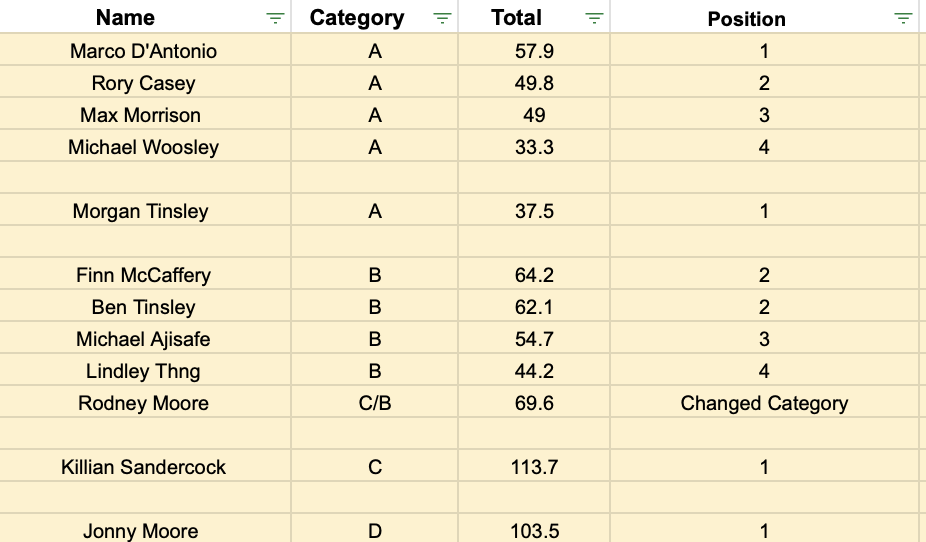Open the Name column filter icon
The image size is (926, 542).
[x=275, y=18]
